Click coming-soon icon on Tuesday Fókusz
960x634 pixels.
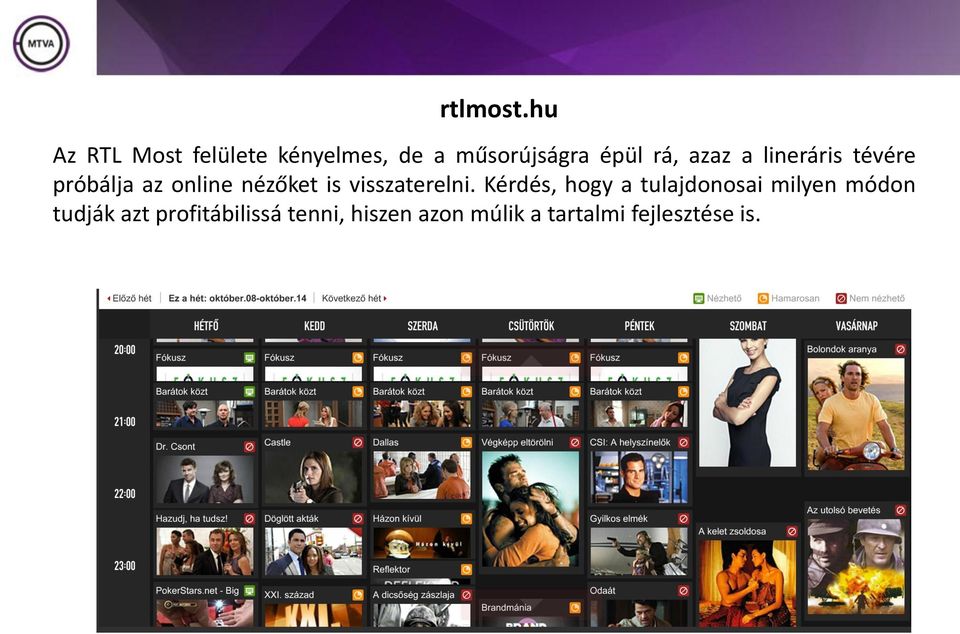[358, 357]
